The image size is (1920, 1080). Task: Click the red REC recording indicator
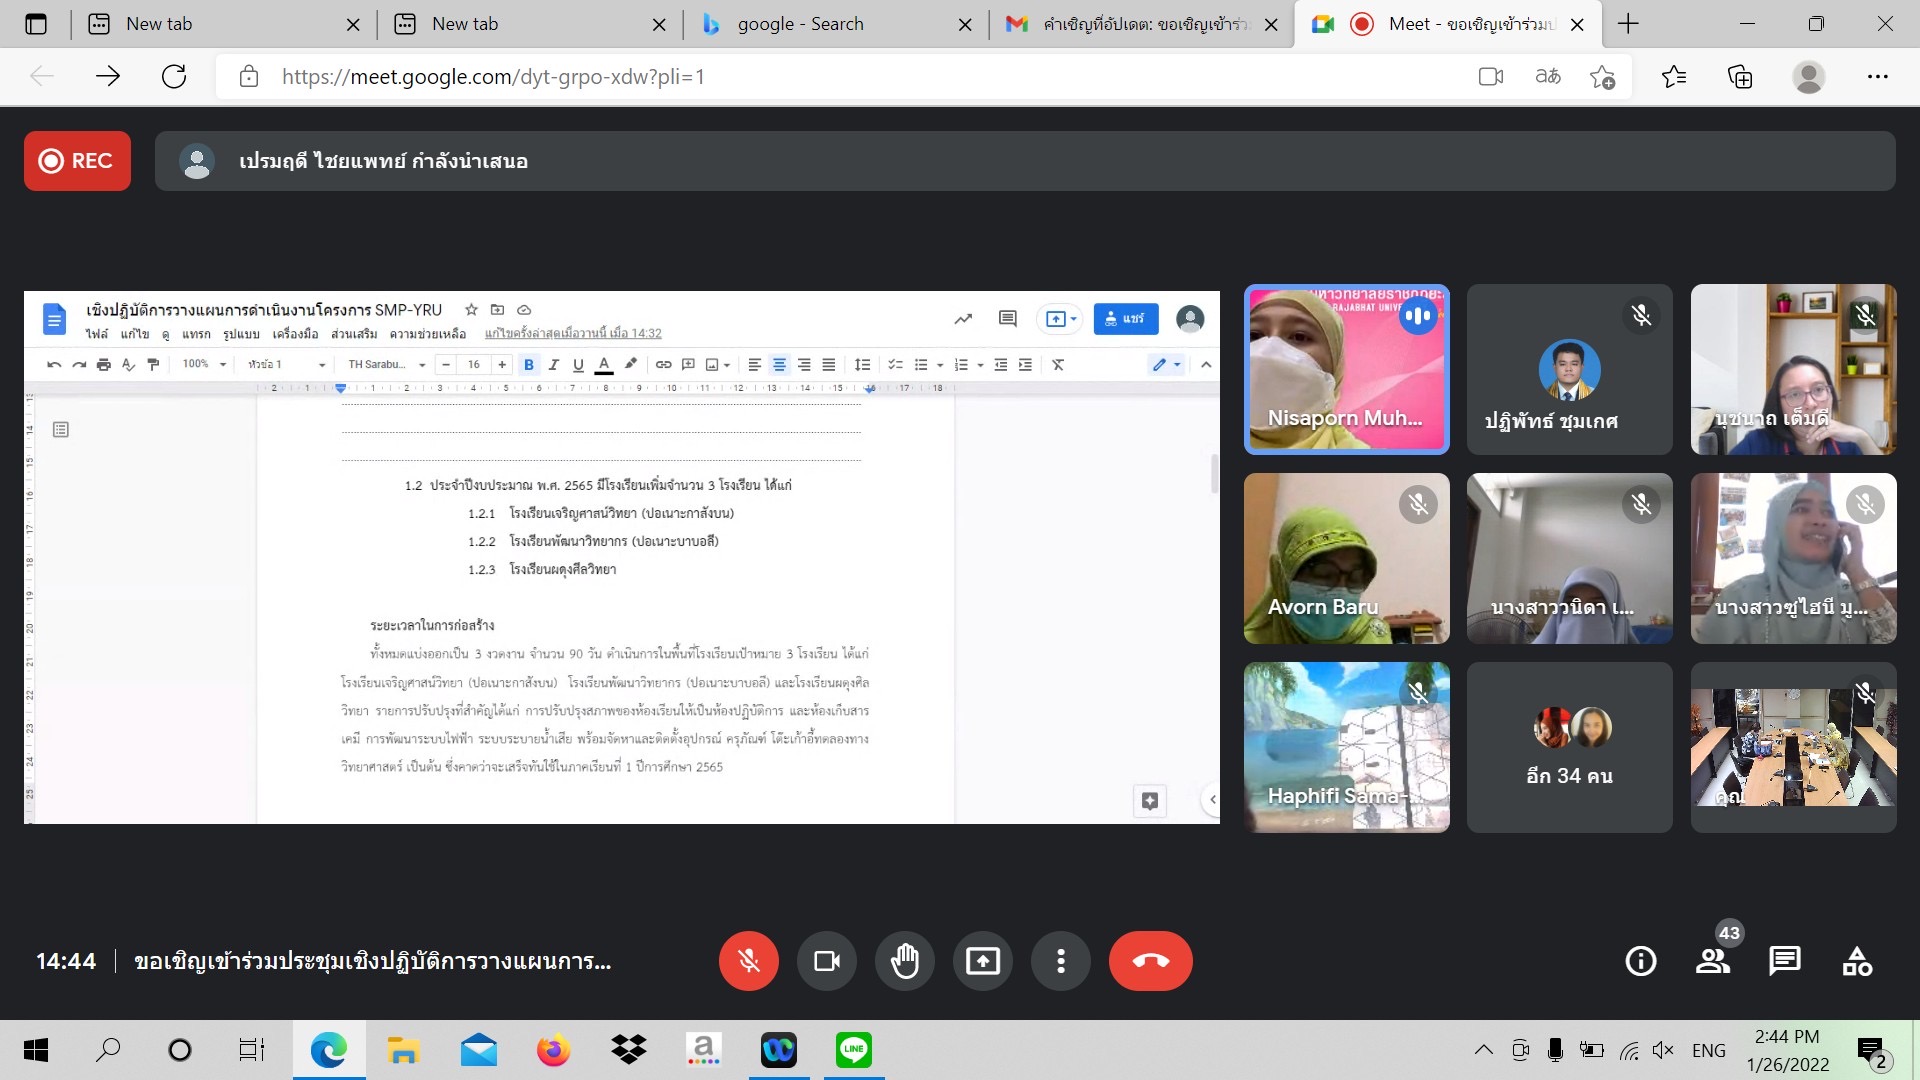pyautogui.click(x=77, y=161)
